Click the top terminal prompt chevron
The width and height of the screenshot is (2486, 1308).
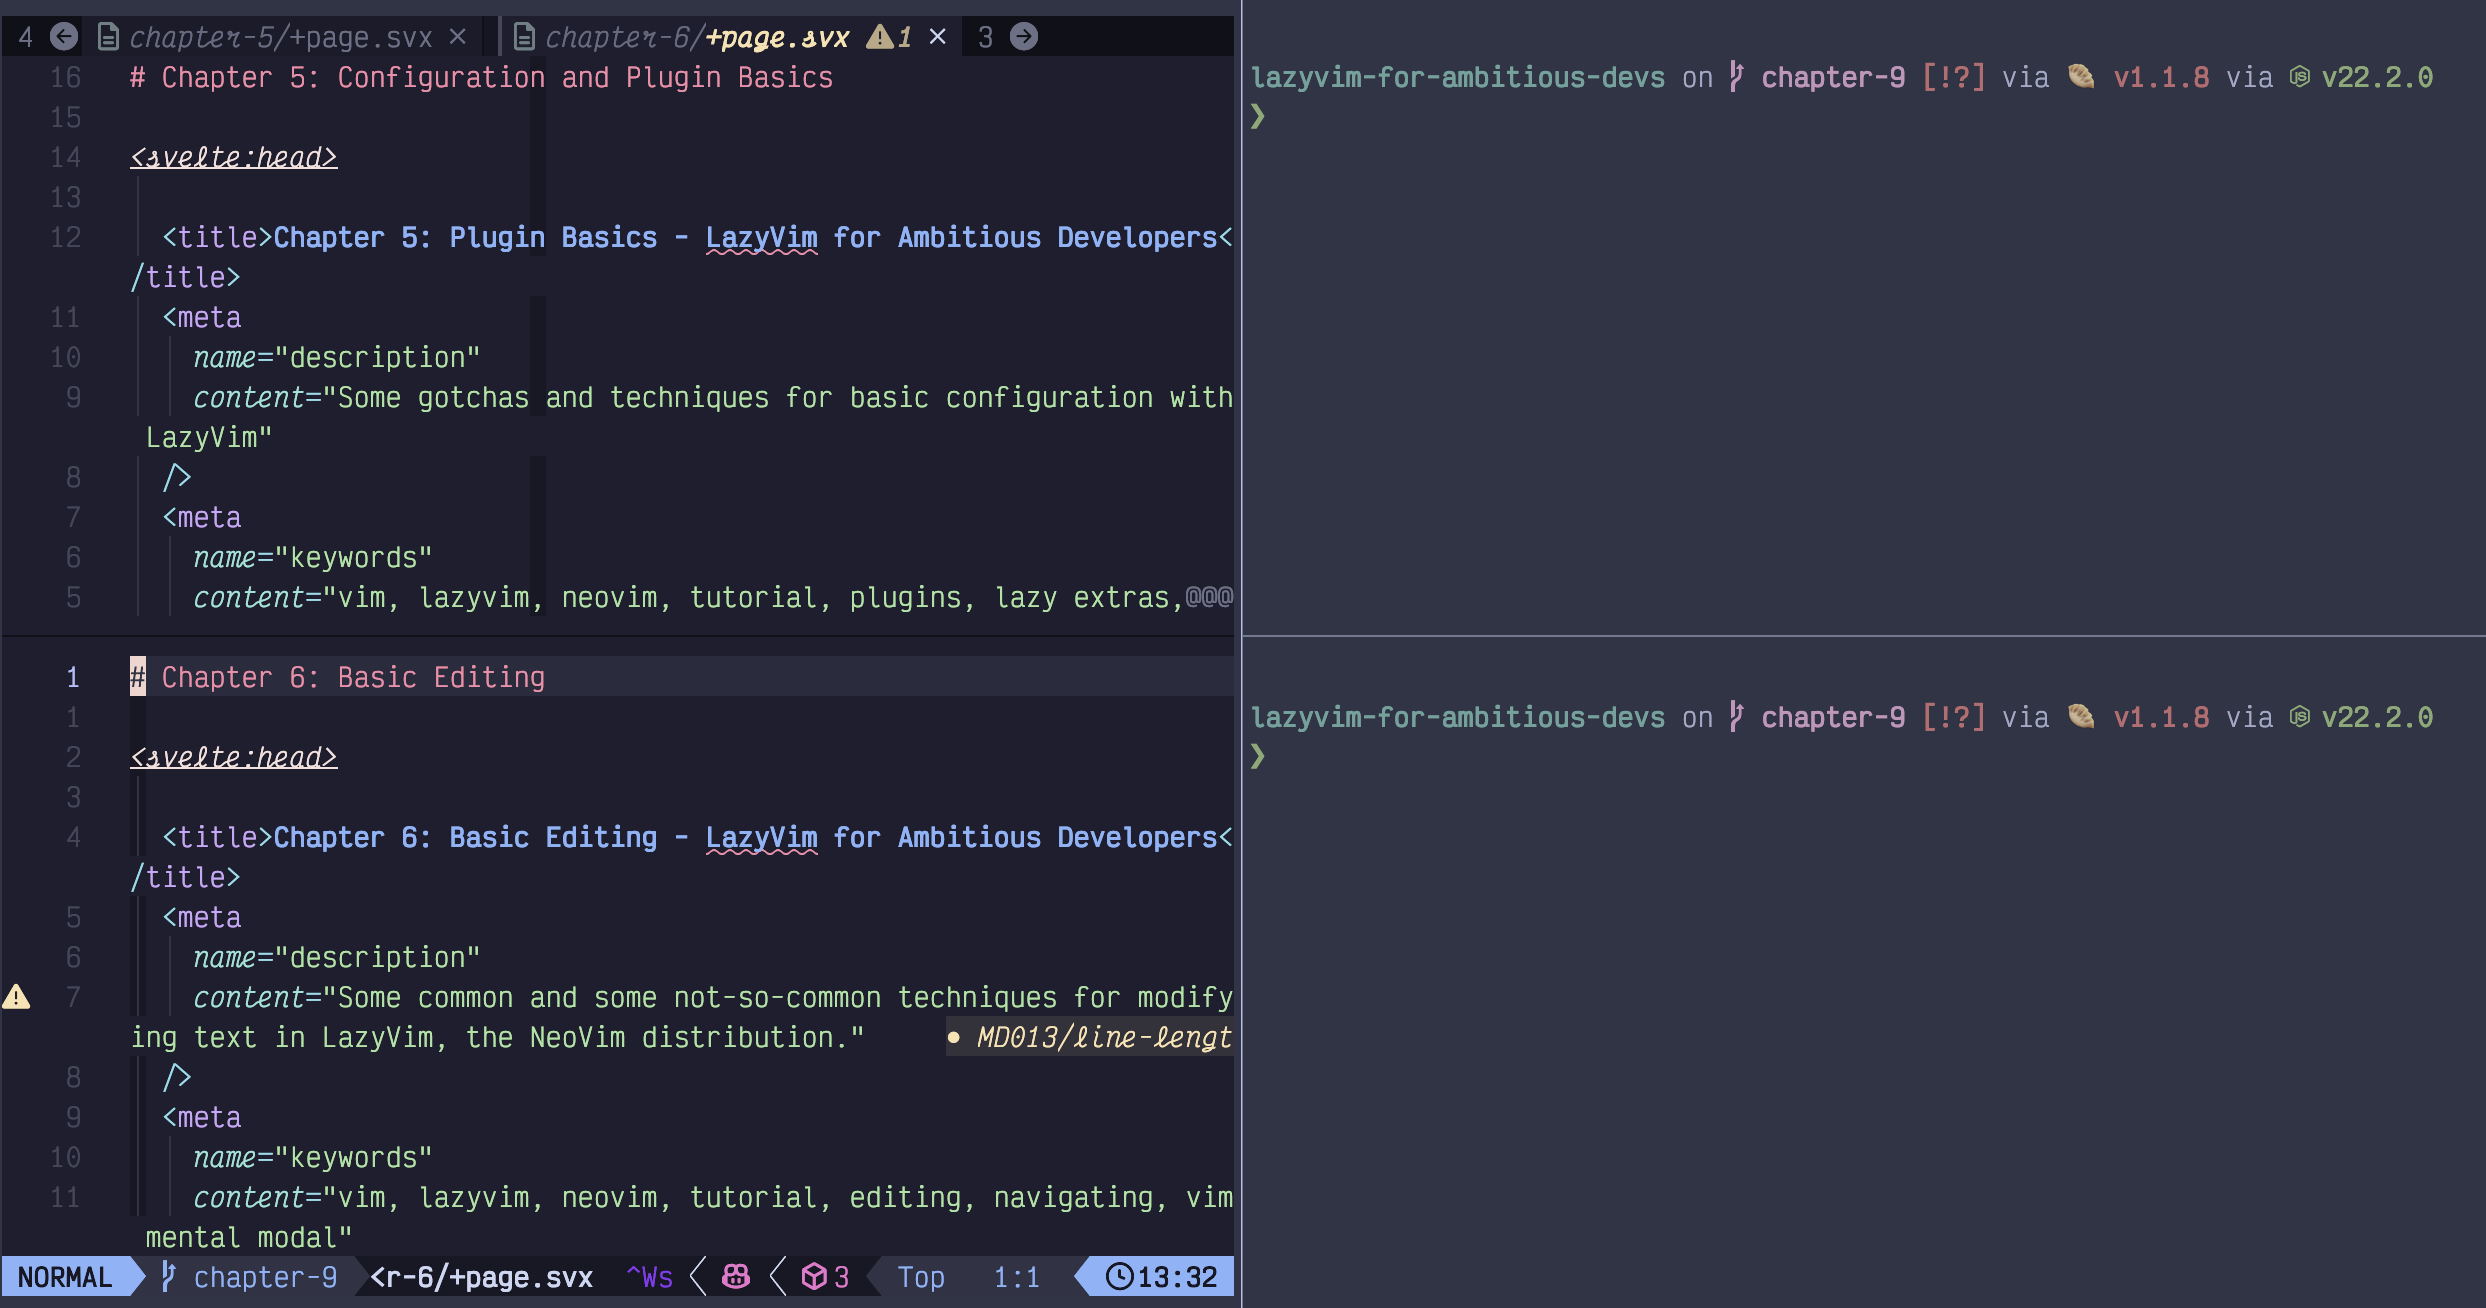[x=1259, y=117]
